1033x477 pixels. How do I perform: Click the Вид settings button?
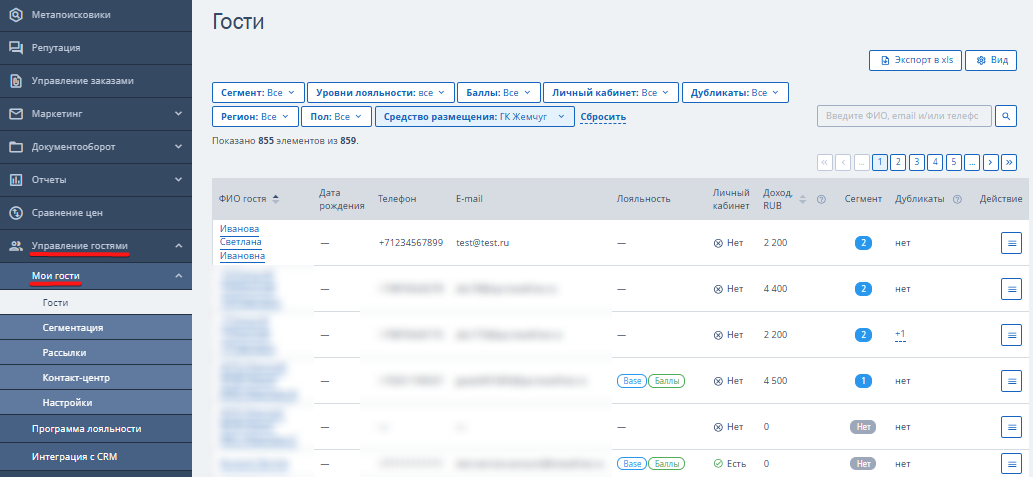991,60
